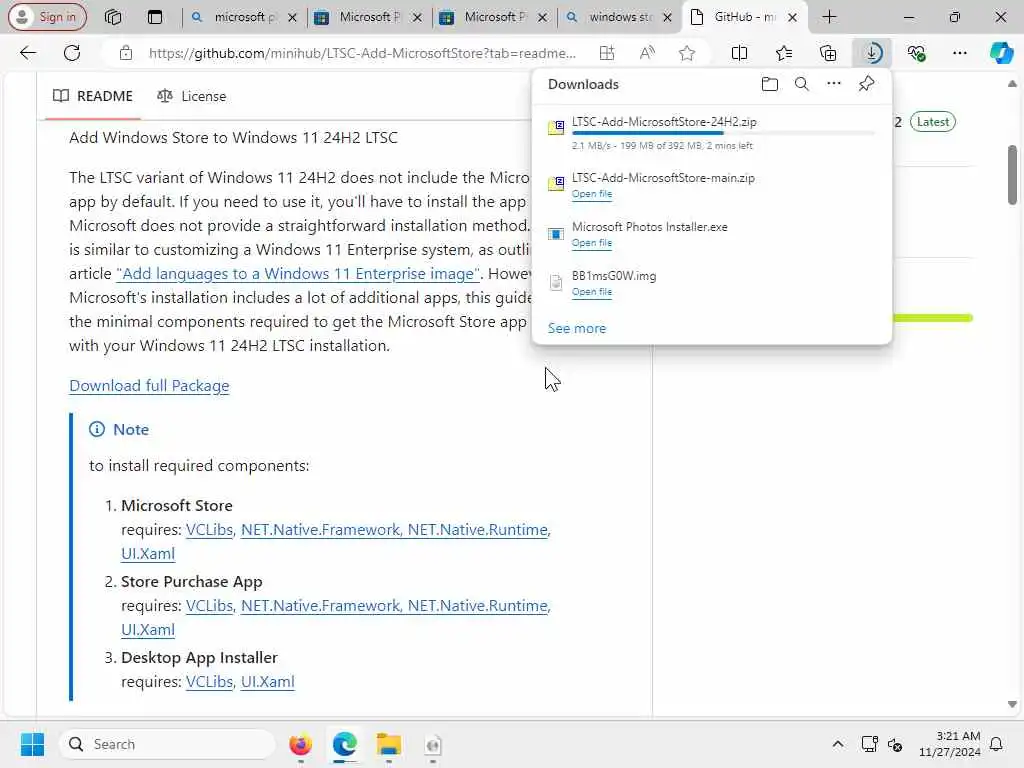Open the network icon in system tray
1024x768 pixels.
click(x=869, y=744)
